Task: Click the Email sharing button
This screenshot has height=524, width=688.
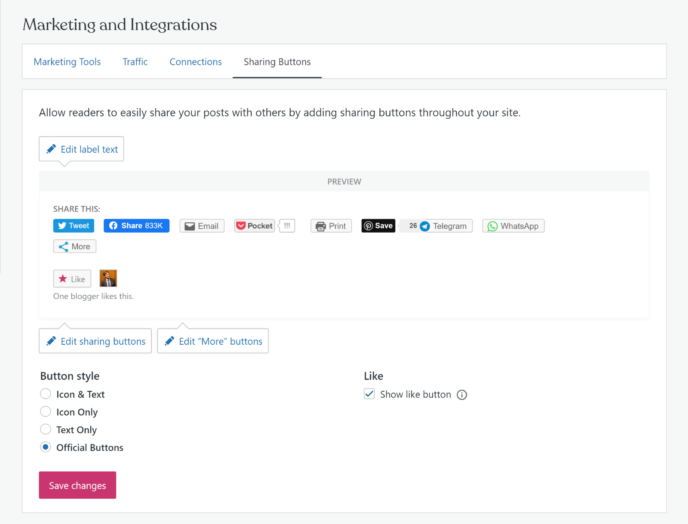Action: pyautogui.click(x=202, y=226)
